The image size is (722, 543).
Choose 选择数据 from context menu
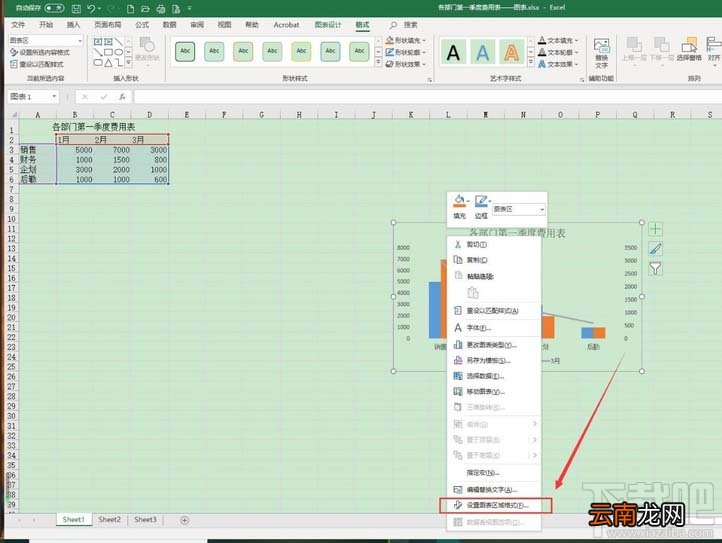tap(494, 376)
